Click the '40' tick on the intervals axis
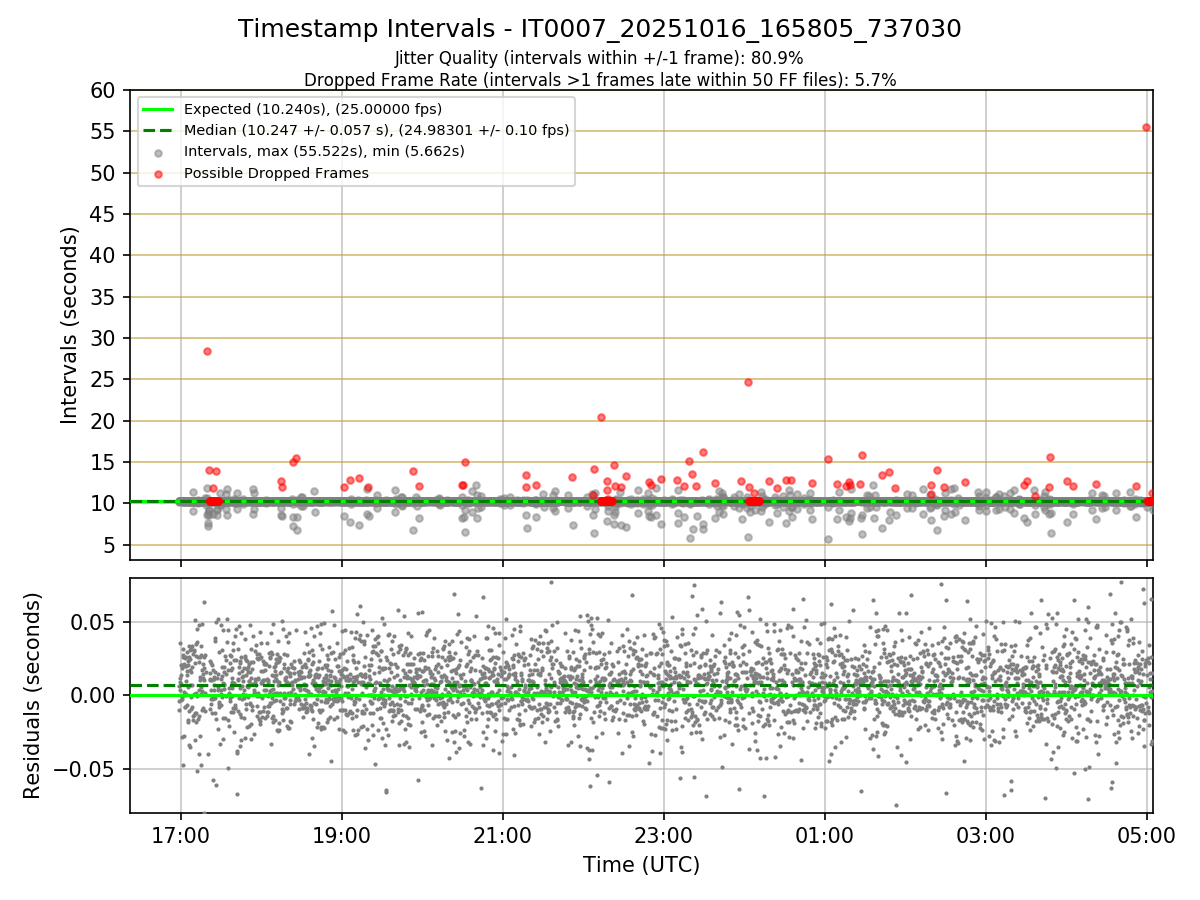 click(x=103, y=256)
